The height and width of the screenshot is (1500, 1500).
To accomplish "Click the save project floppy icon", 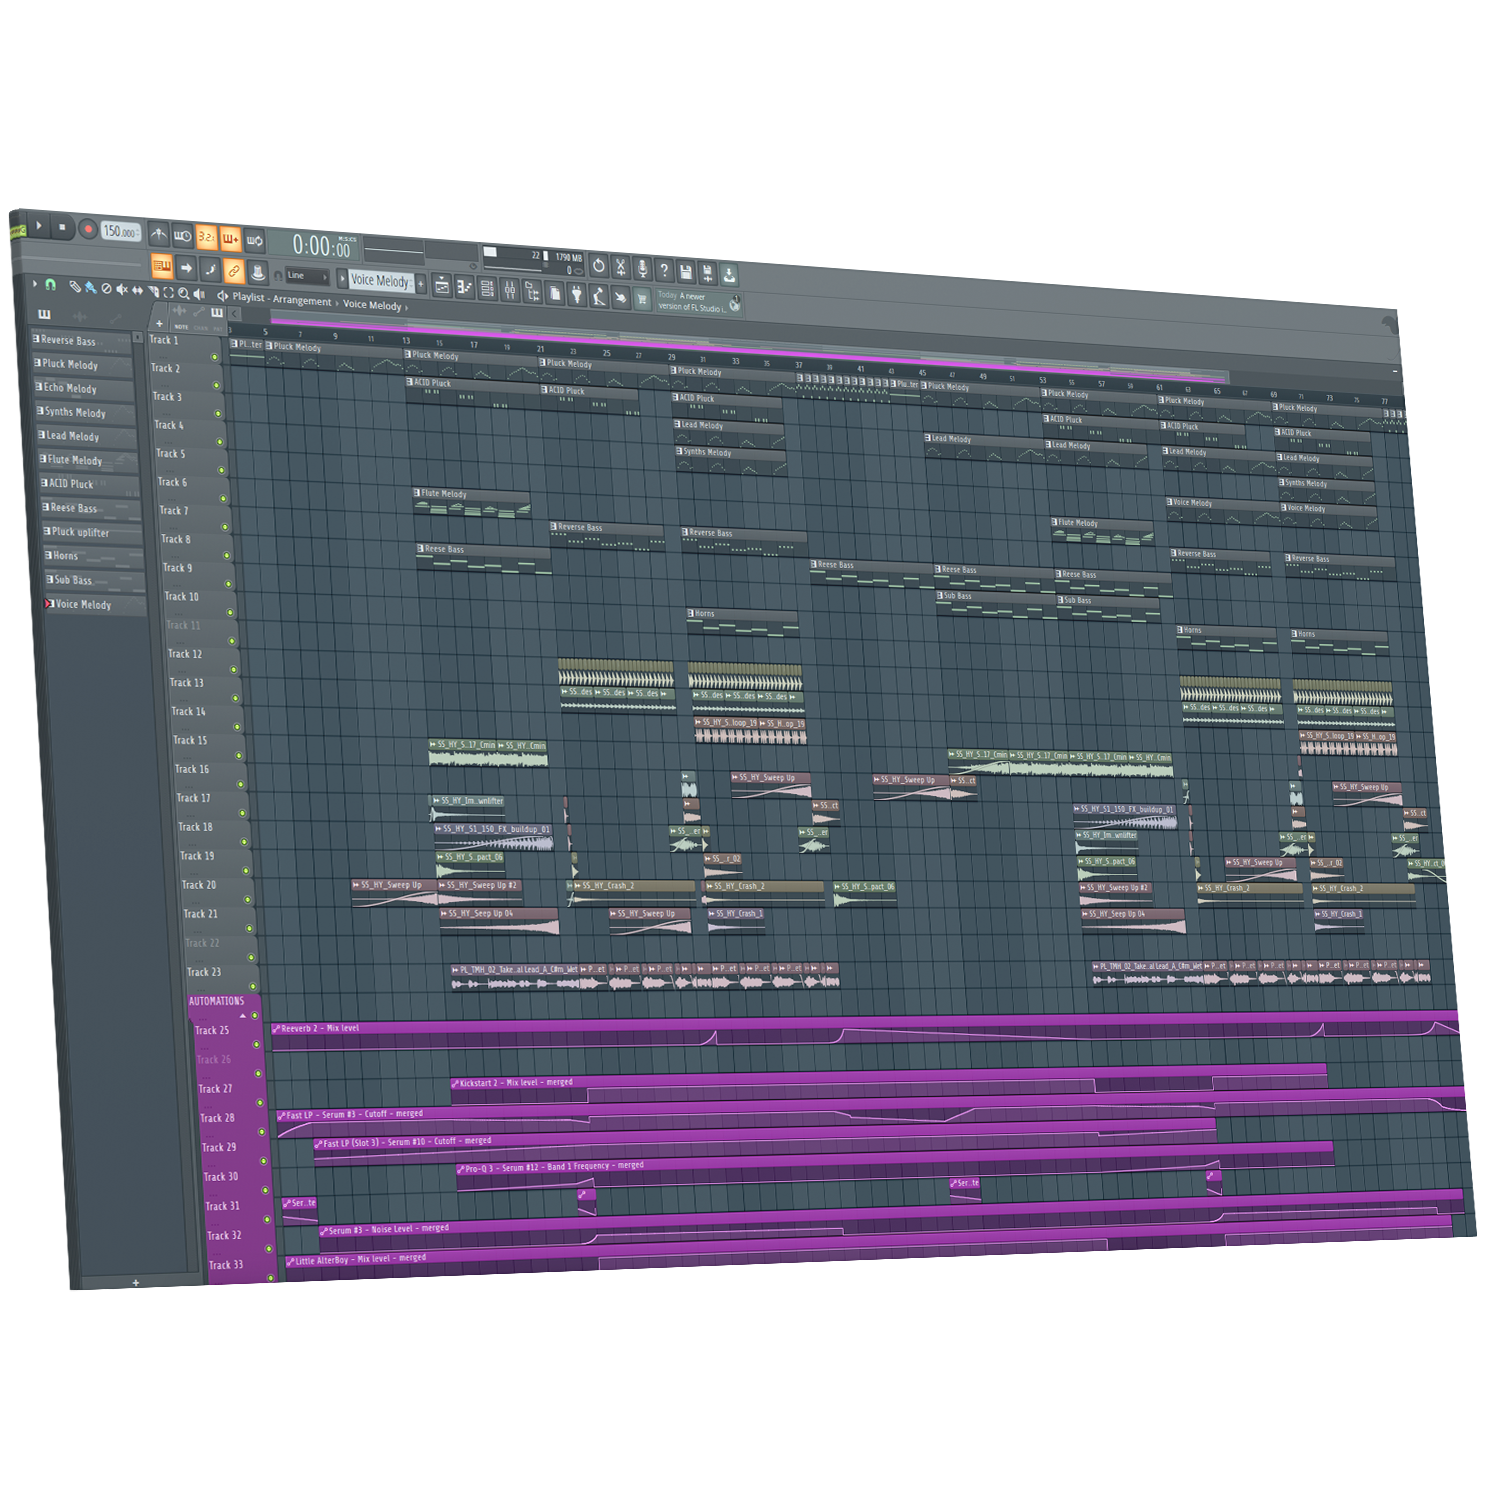I will (685, 270).
